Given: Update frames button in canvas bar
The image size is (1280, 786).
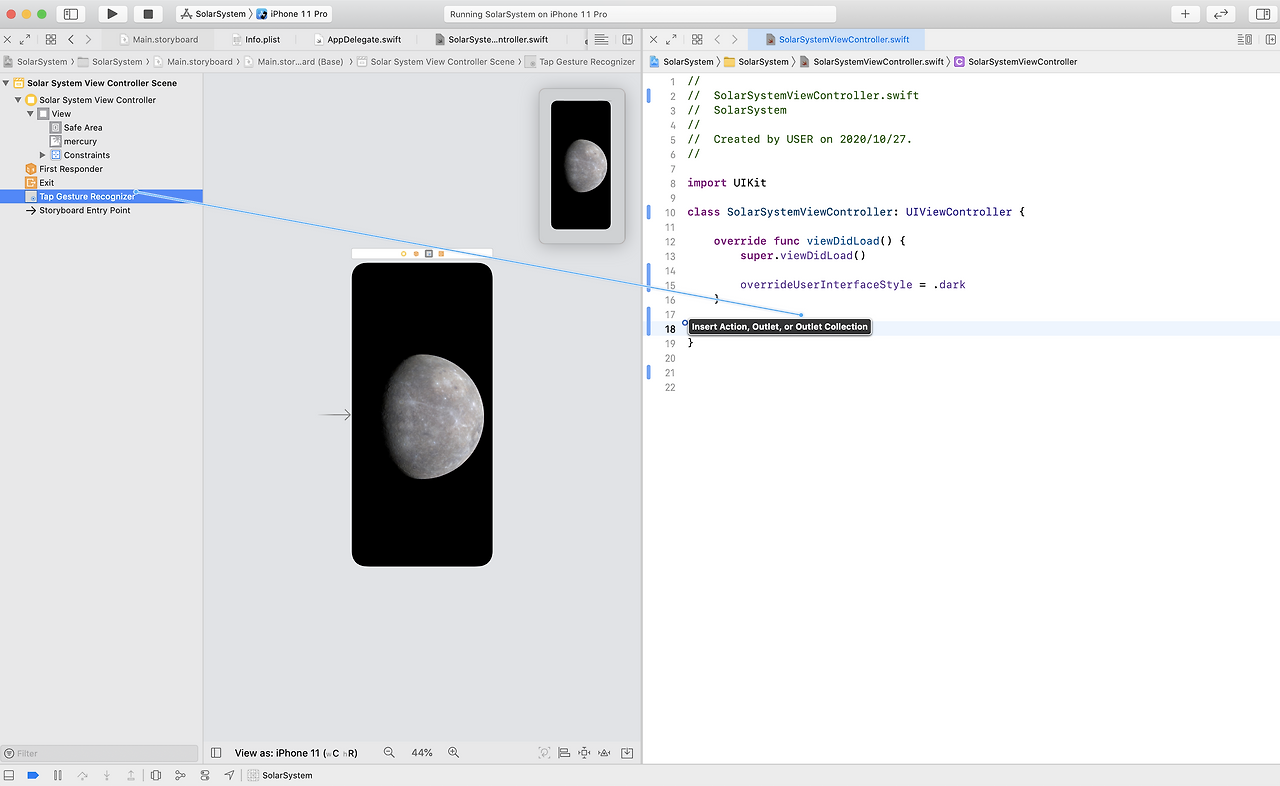Looking at the screenshot, I should [x=544, y=753].
